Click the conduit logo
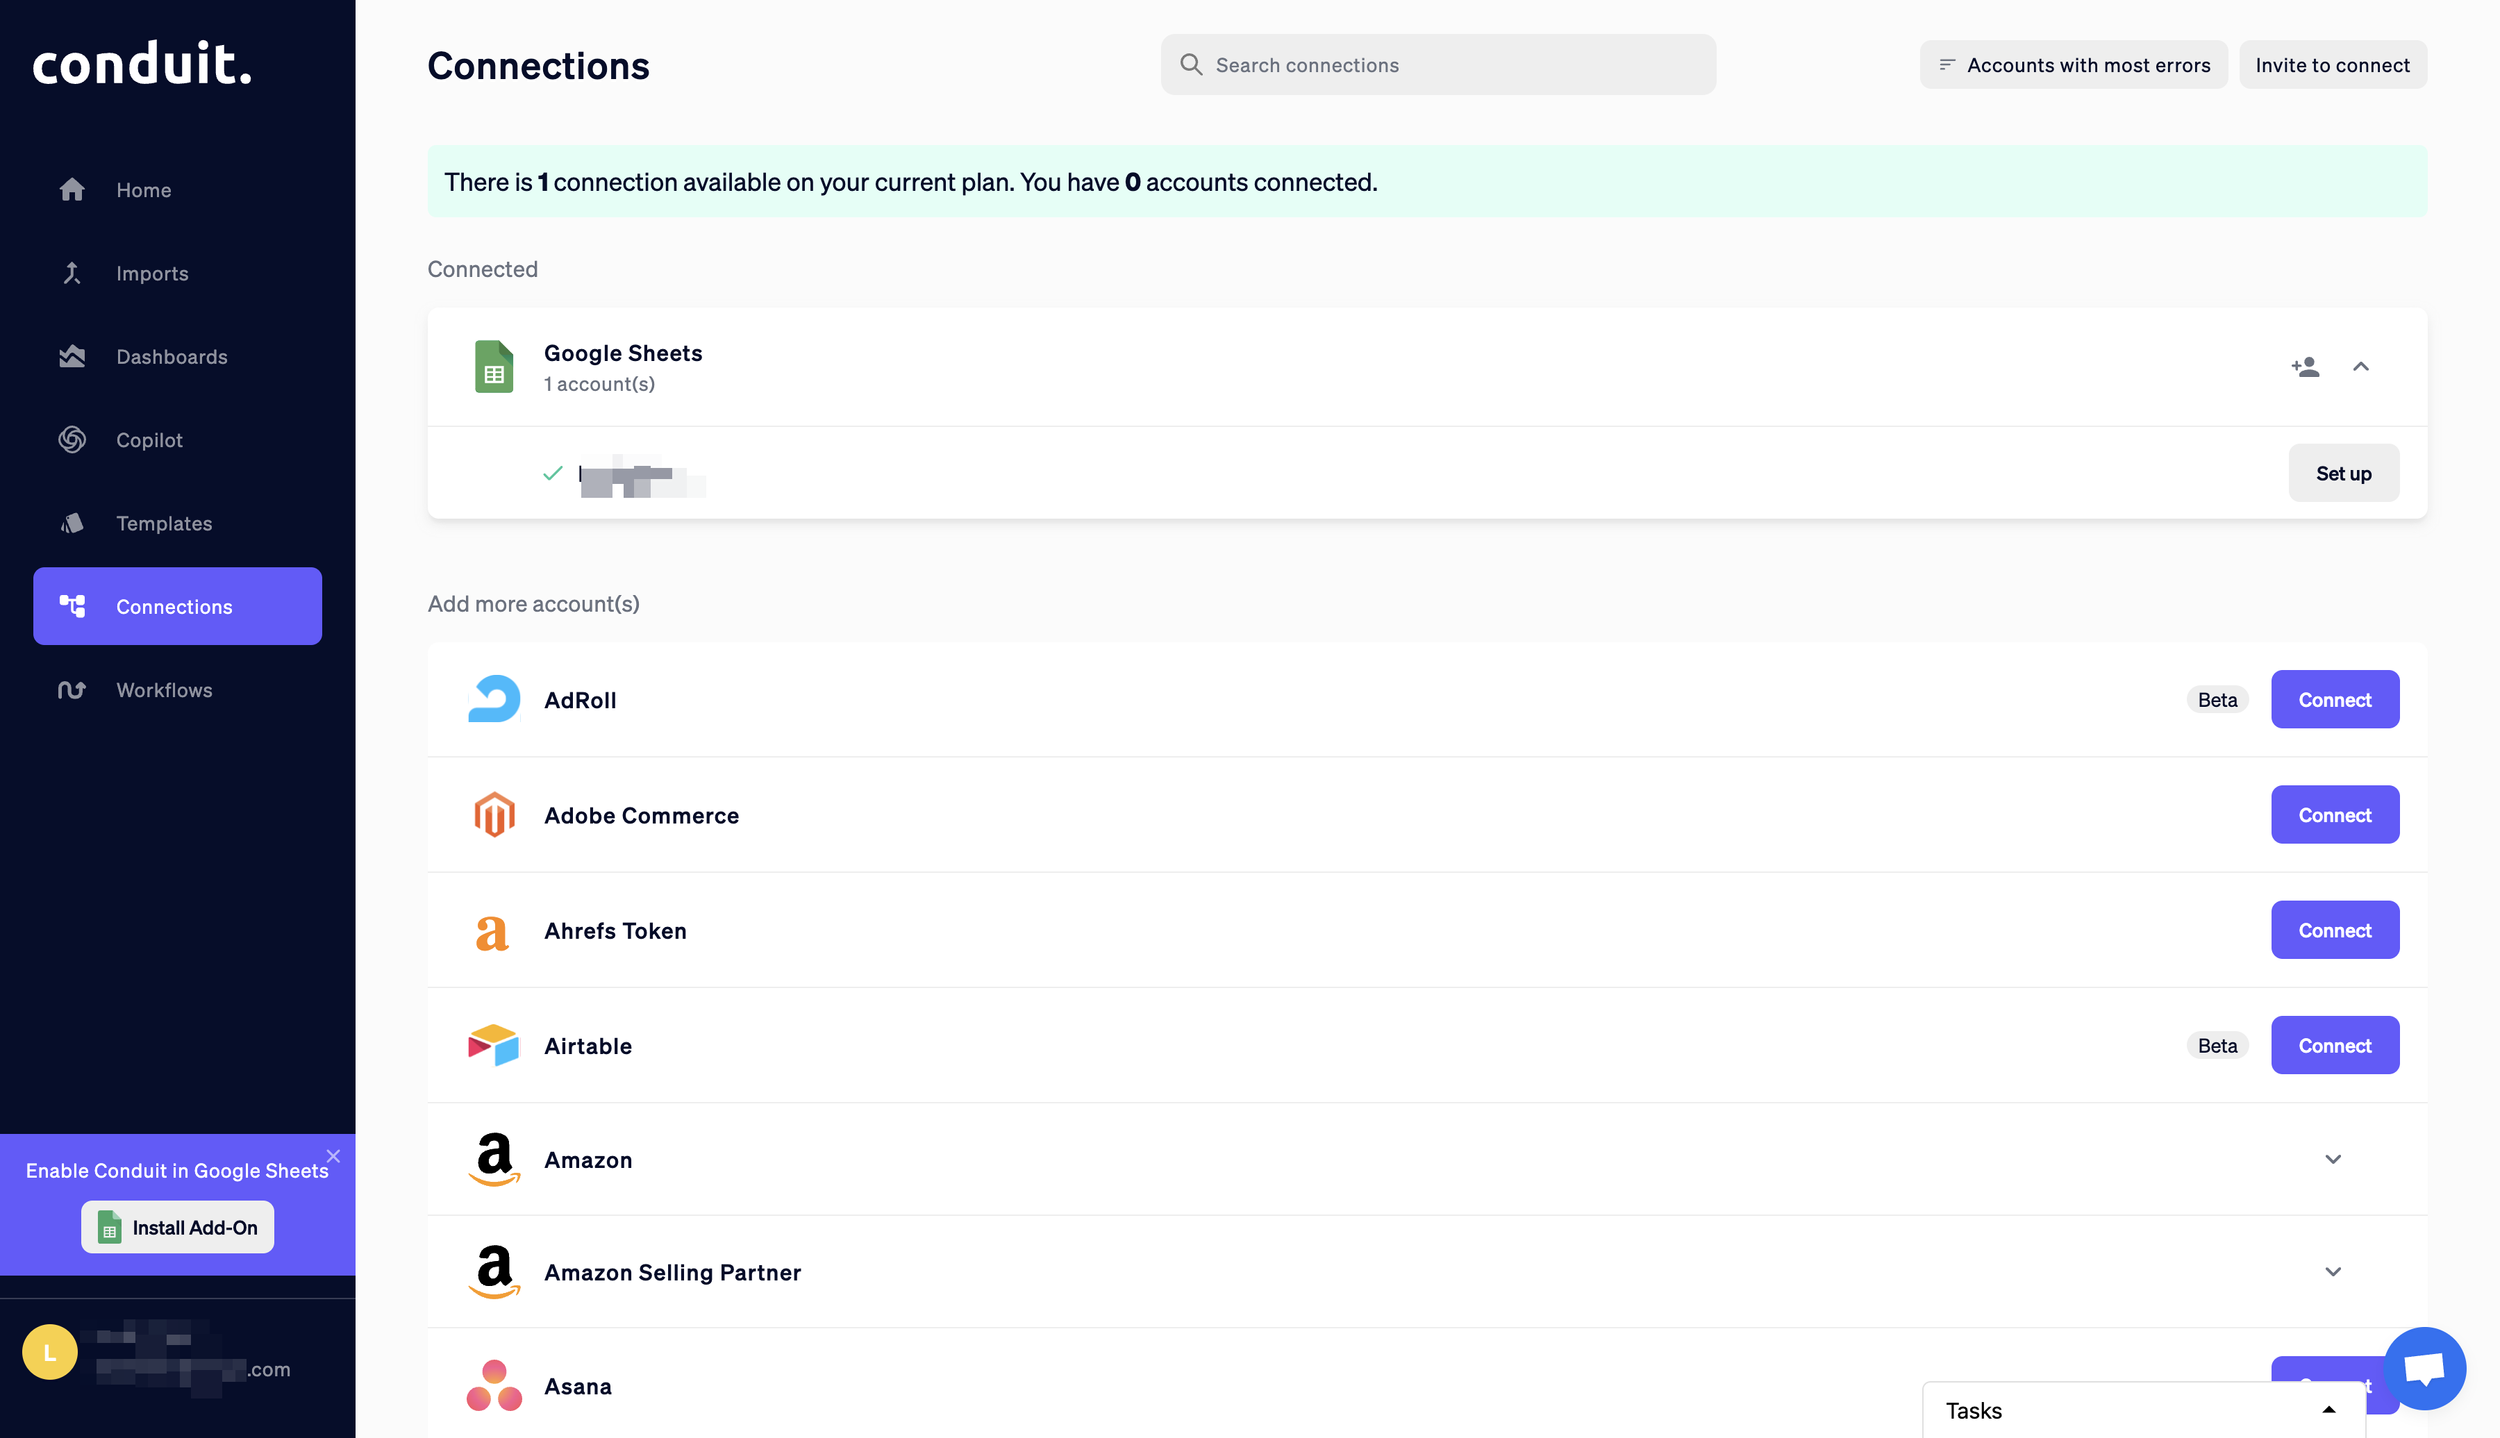The height and width of the screenshot is (1438, 2500). coord(142,64)
